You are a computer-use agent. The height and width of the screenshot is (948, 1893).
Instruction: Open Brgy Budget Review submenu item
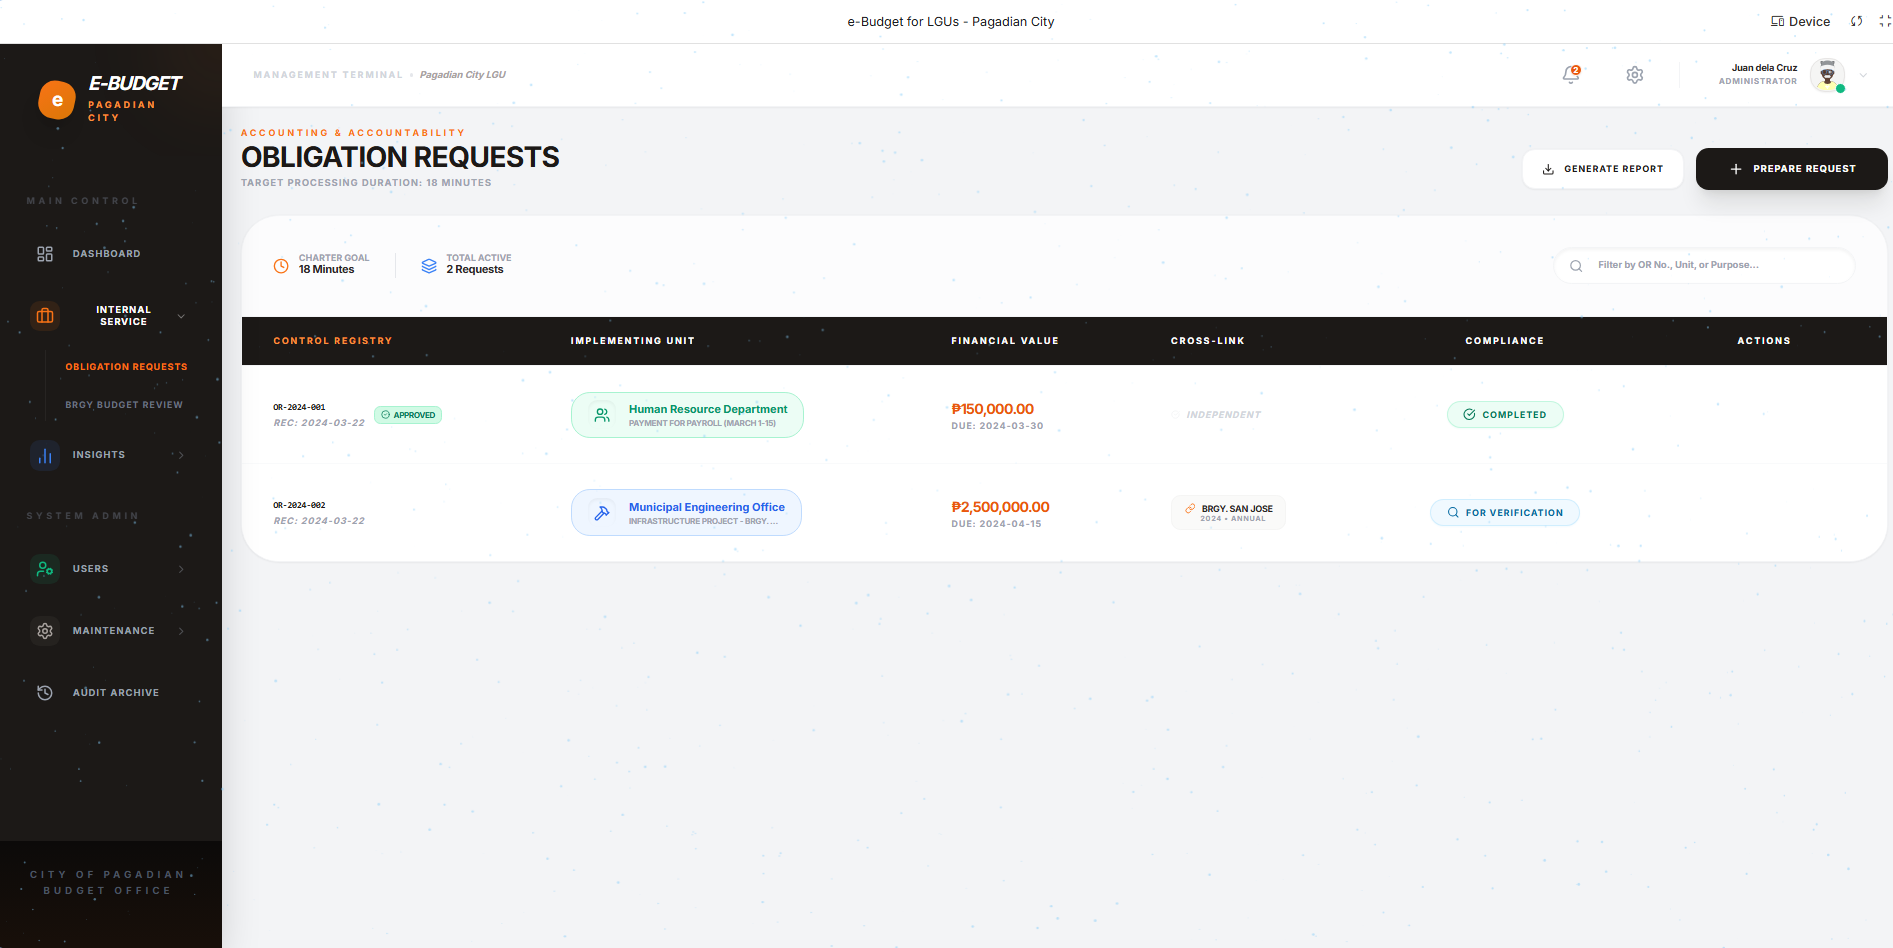point(124,405)
